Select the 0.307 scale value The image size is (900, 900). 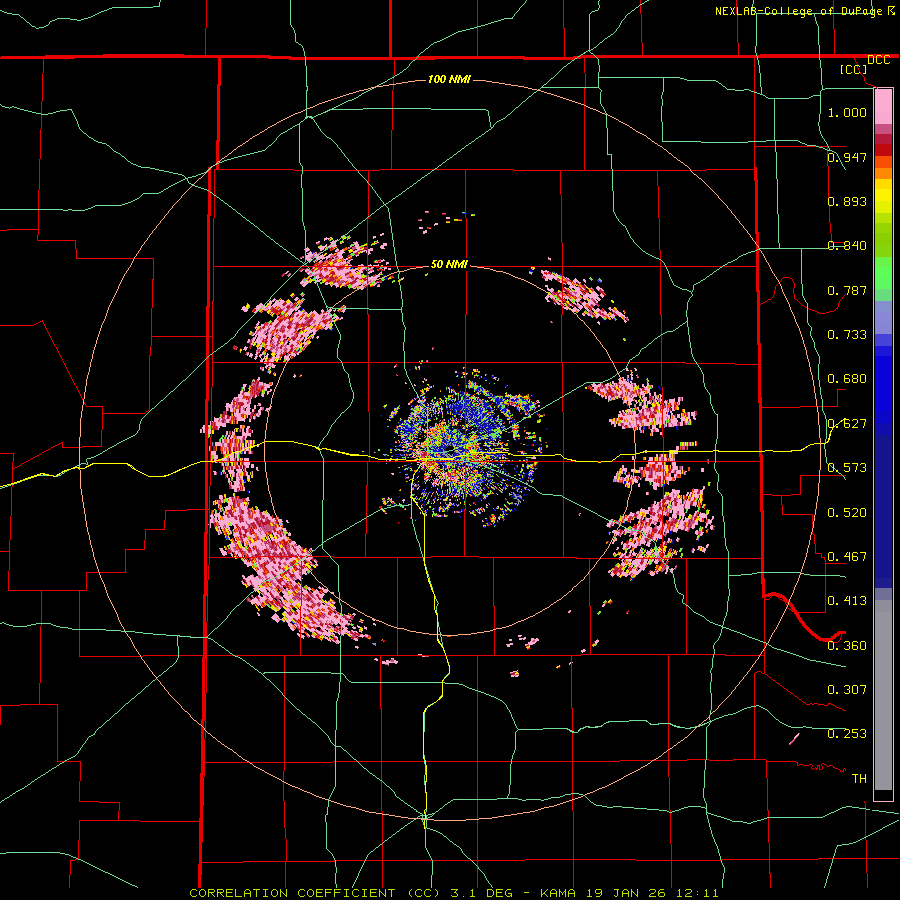tap(847, 690)
